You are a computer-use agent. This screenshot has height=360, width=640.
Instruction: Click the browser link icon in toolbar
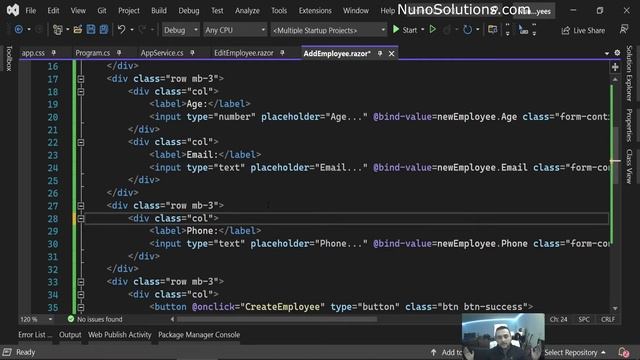(x=493, y=29)
